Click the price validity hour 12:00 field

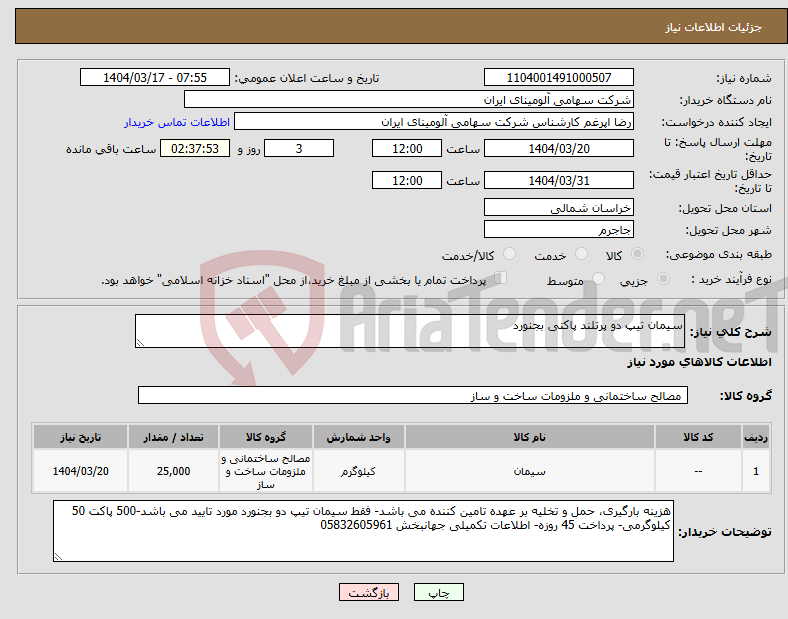407,180
